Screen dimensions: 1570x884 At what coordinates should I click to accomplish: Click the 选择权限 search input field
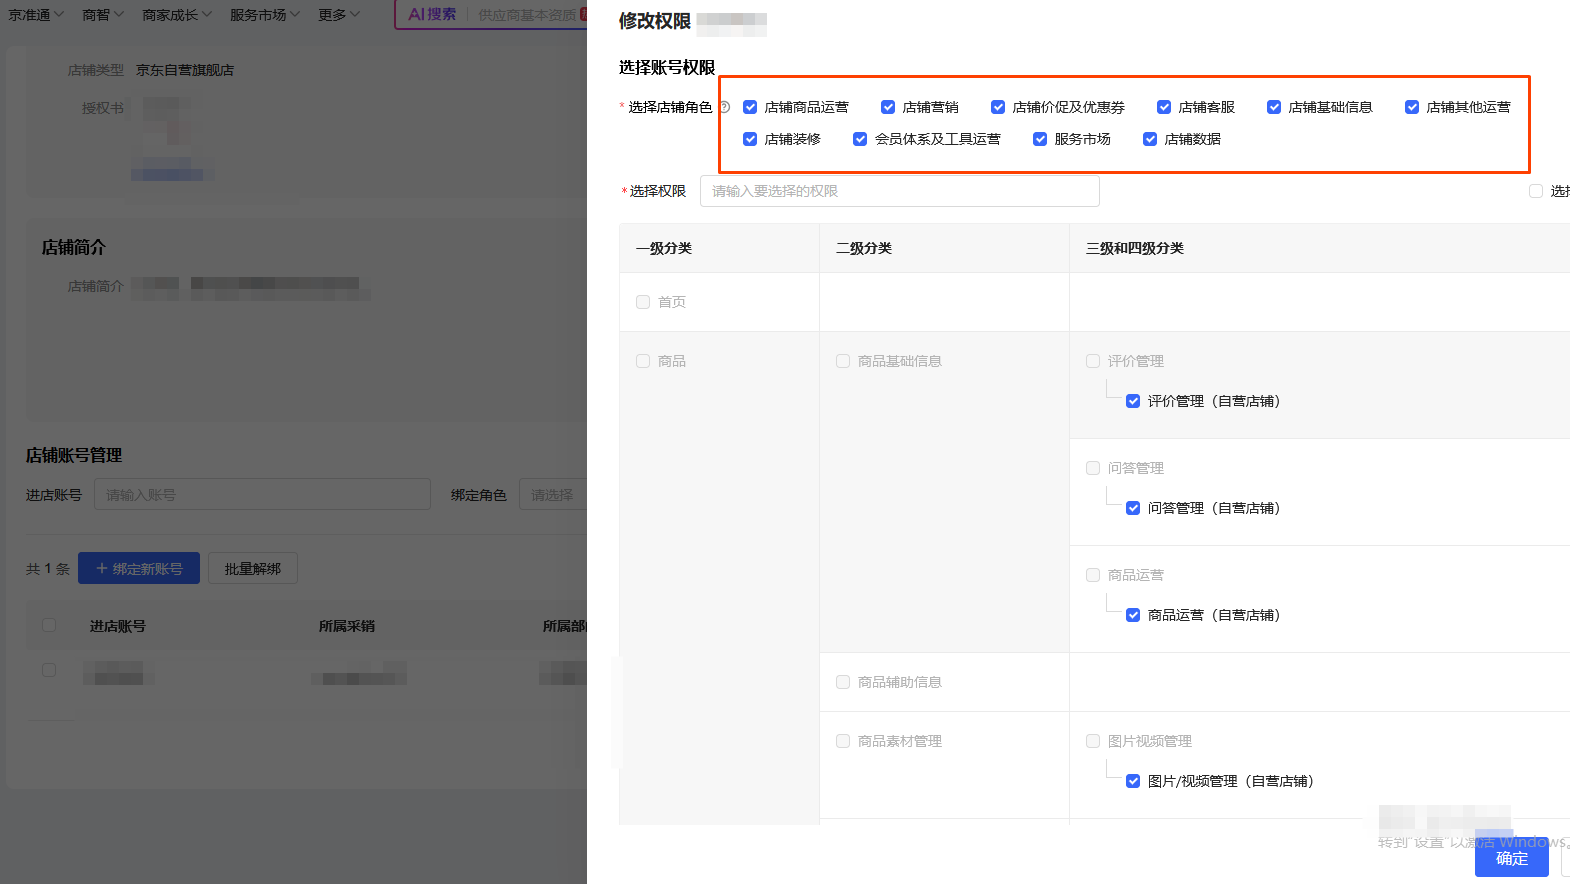[899, 191]
